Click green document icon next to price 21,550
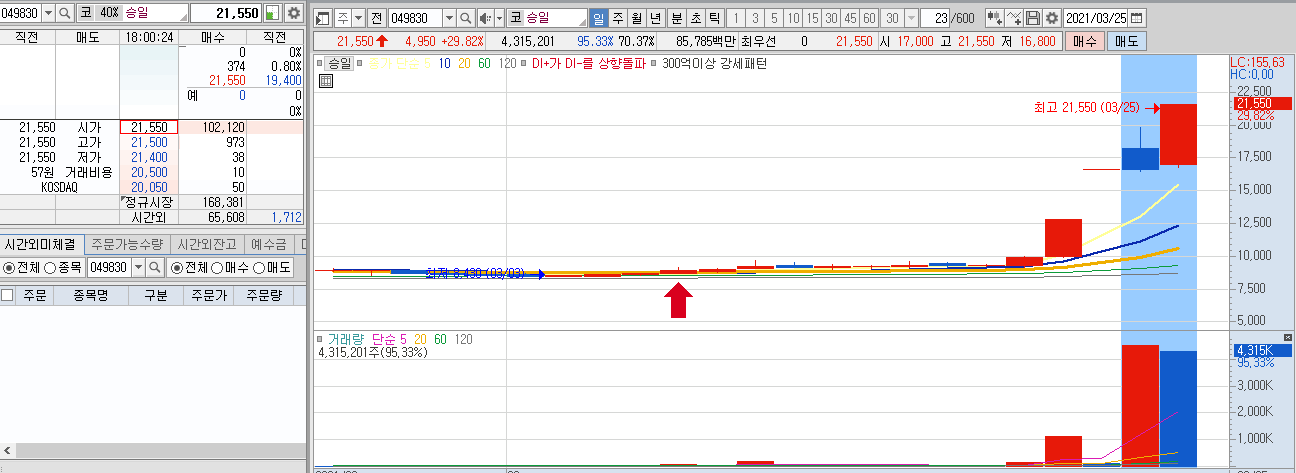The height and width of the screenshot is (473, 1296). pos(272,13)
